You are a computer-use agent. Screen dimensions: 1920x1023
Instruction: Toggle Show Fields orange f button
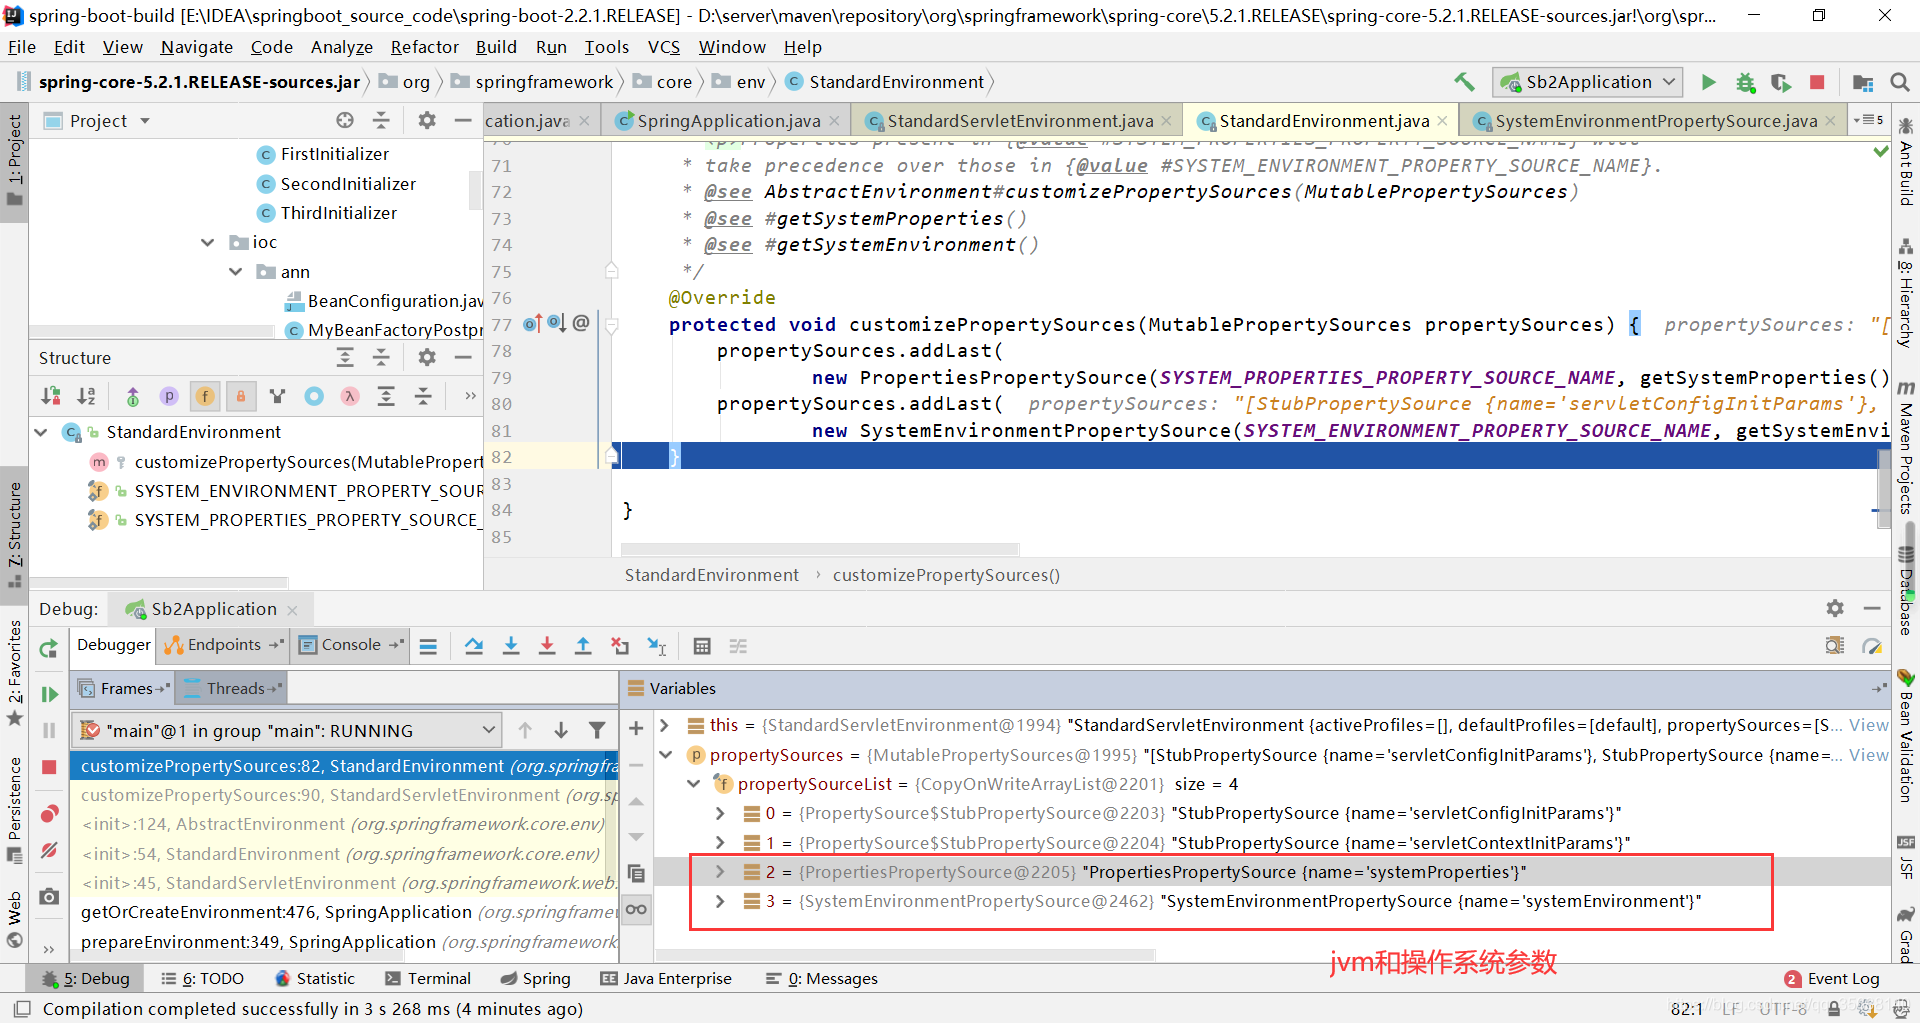tap(205, 396)
